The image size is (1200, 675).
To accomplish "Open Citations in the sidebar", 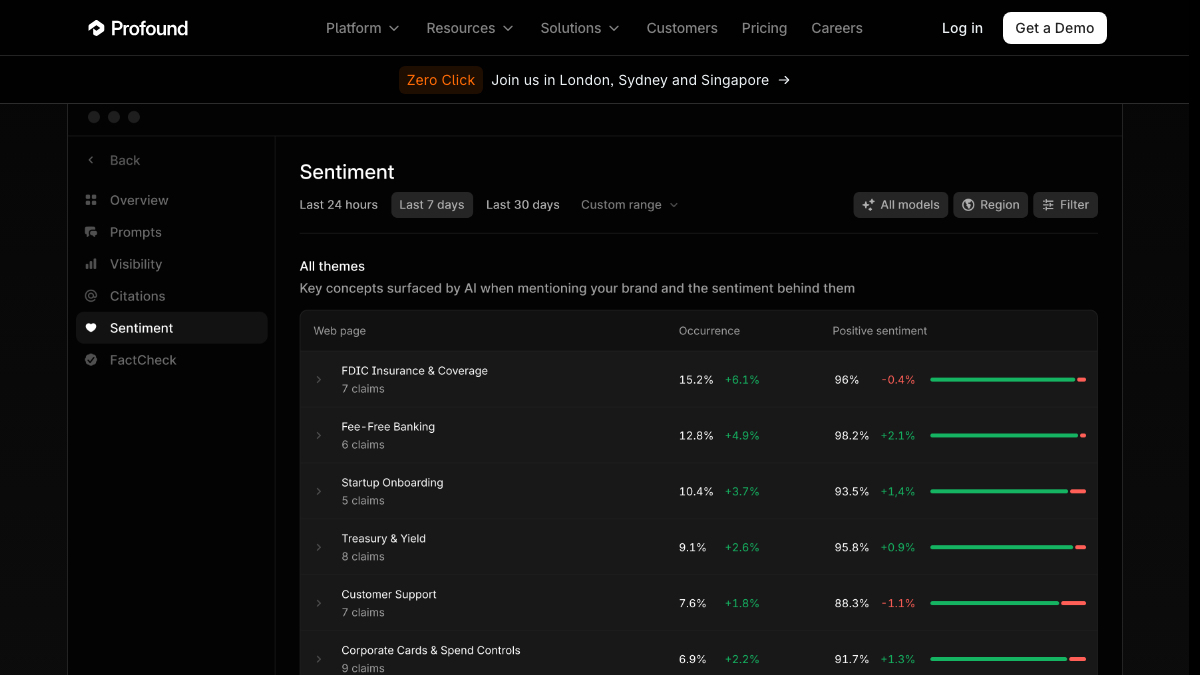I will (172, 296).
